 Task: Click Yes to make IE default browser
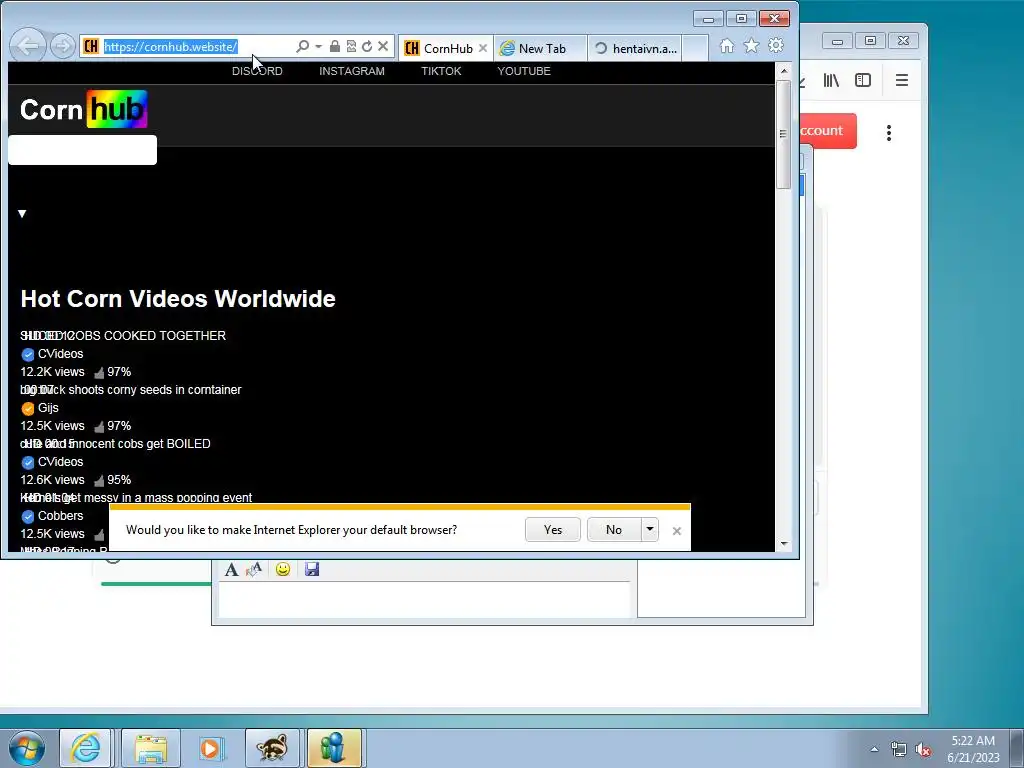pos(552,530)
